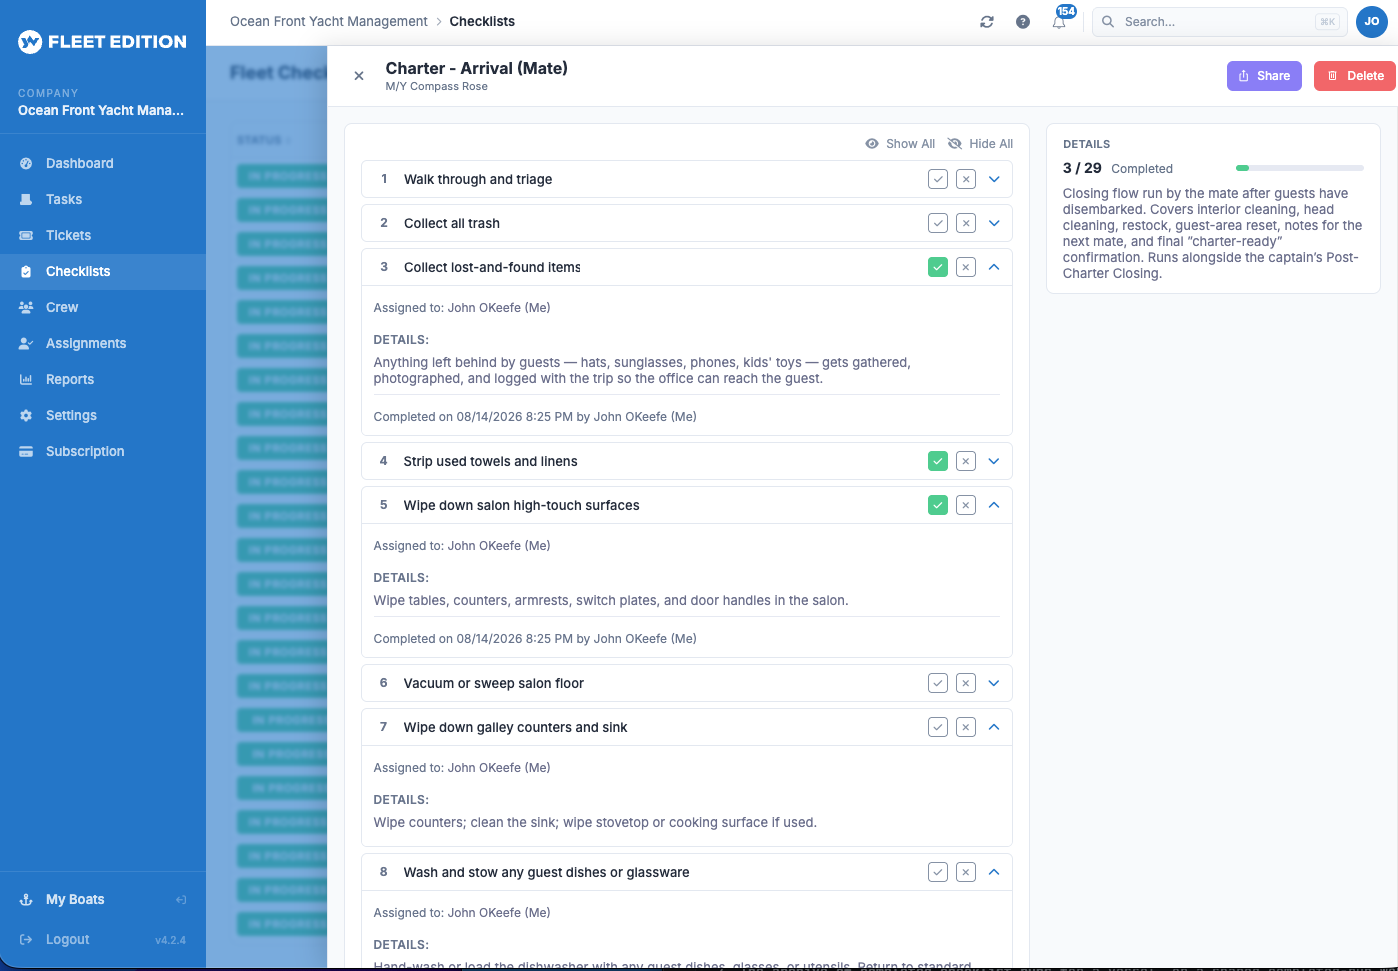This screenshot has height=971, width=1398.
Task: Click the Charter - Arrival (Mate) title
Action: (x=477, y=68)
